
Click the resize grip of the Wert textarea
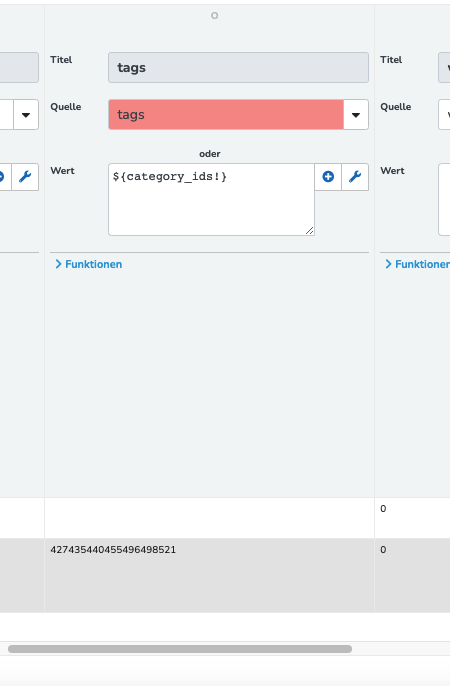(x=310, y=231)
